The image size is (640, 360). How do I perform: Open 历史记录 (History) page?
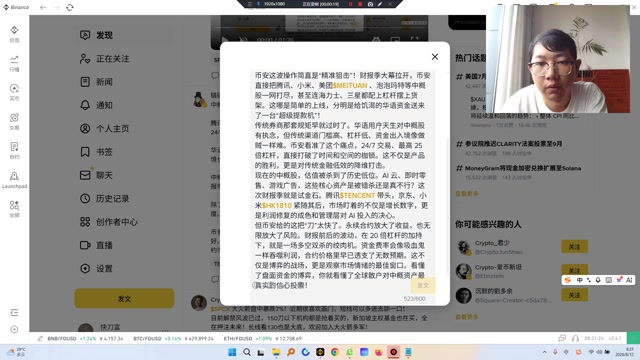[104, 198]
